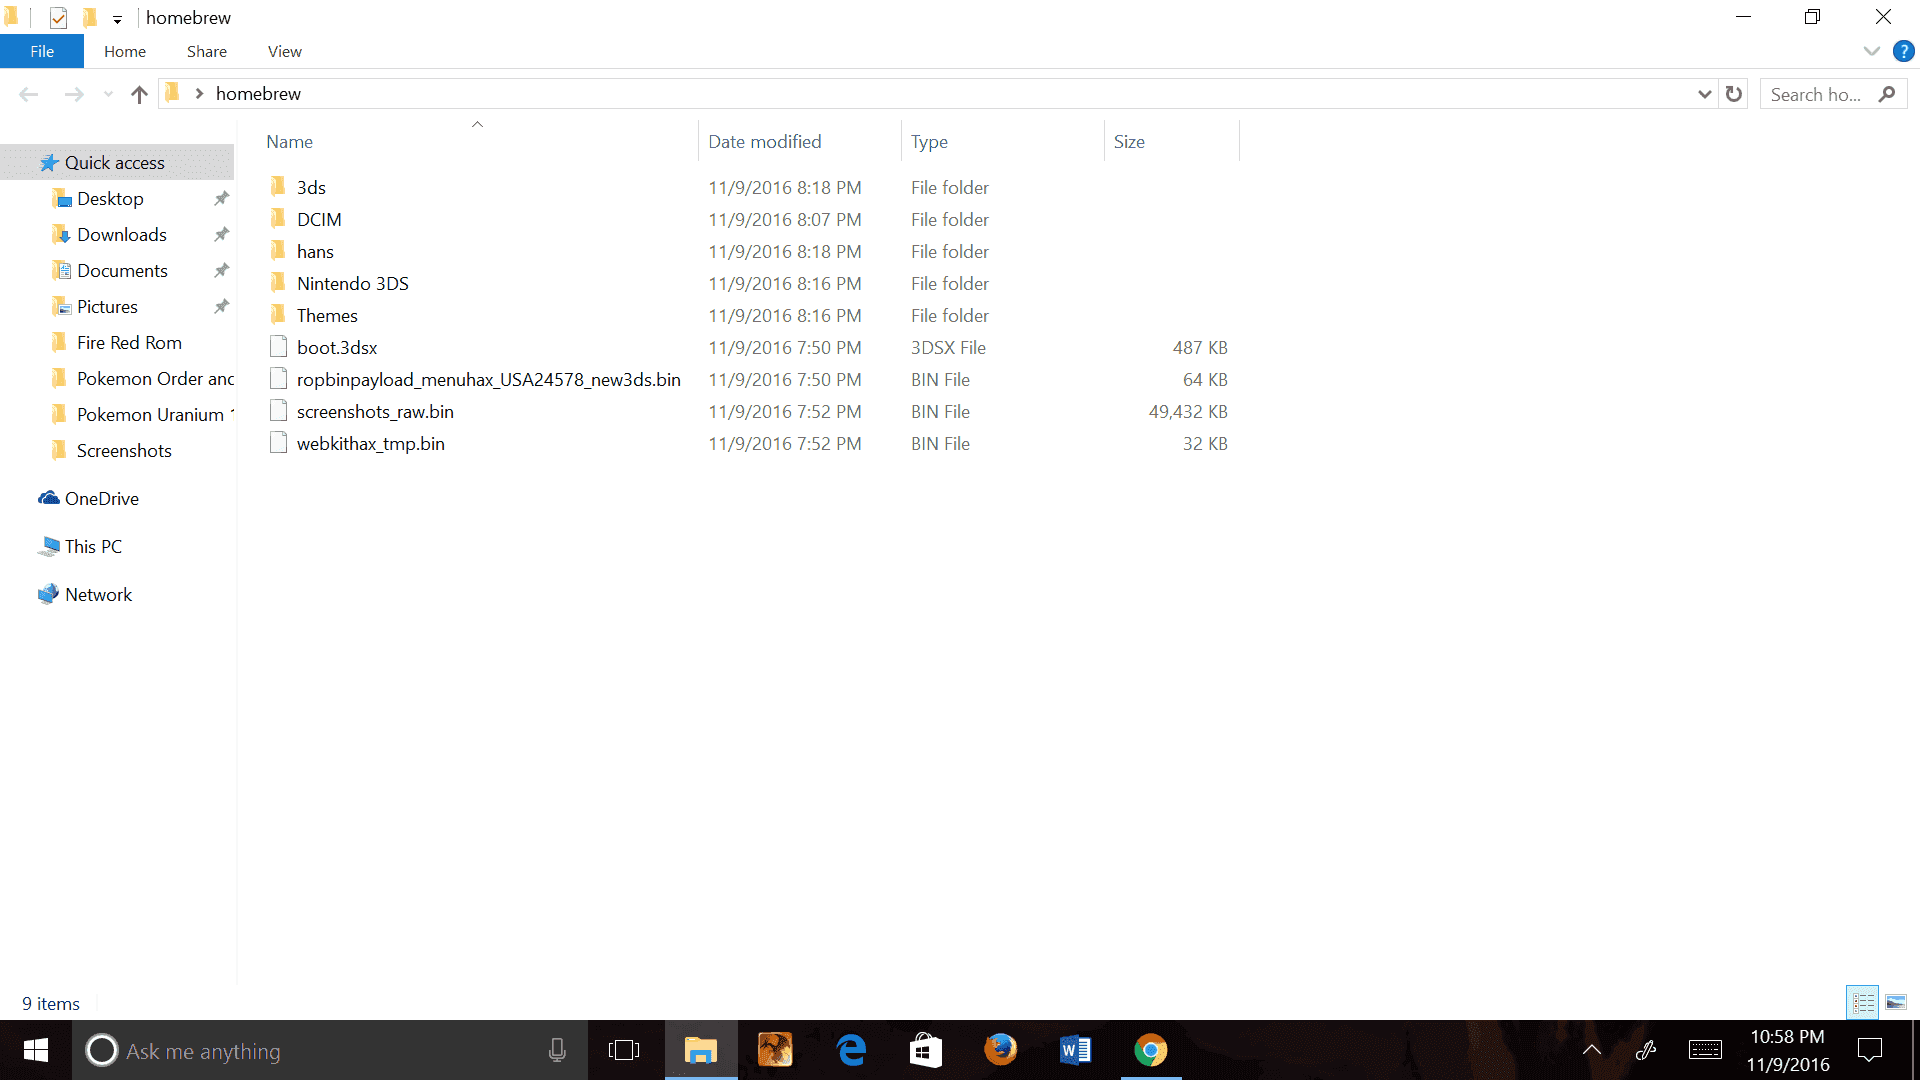Viewport: 1920px width, 1080px height.
Task: Select the screenshots_raw.bin file icon
Action: pos(278,411)
